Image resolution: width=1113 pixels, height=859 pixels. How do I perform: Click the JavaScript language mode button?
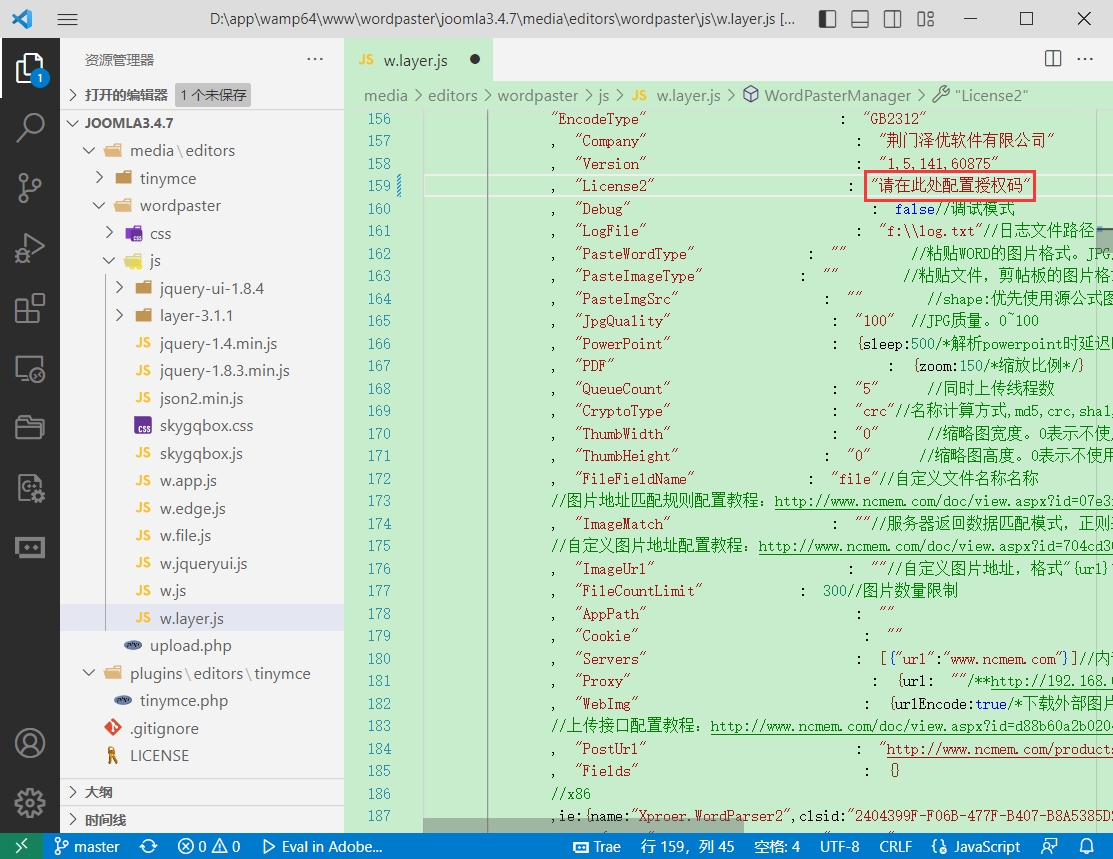point(977,846)
